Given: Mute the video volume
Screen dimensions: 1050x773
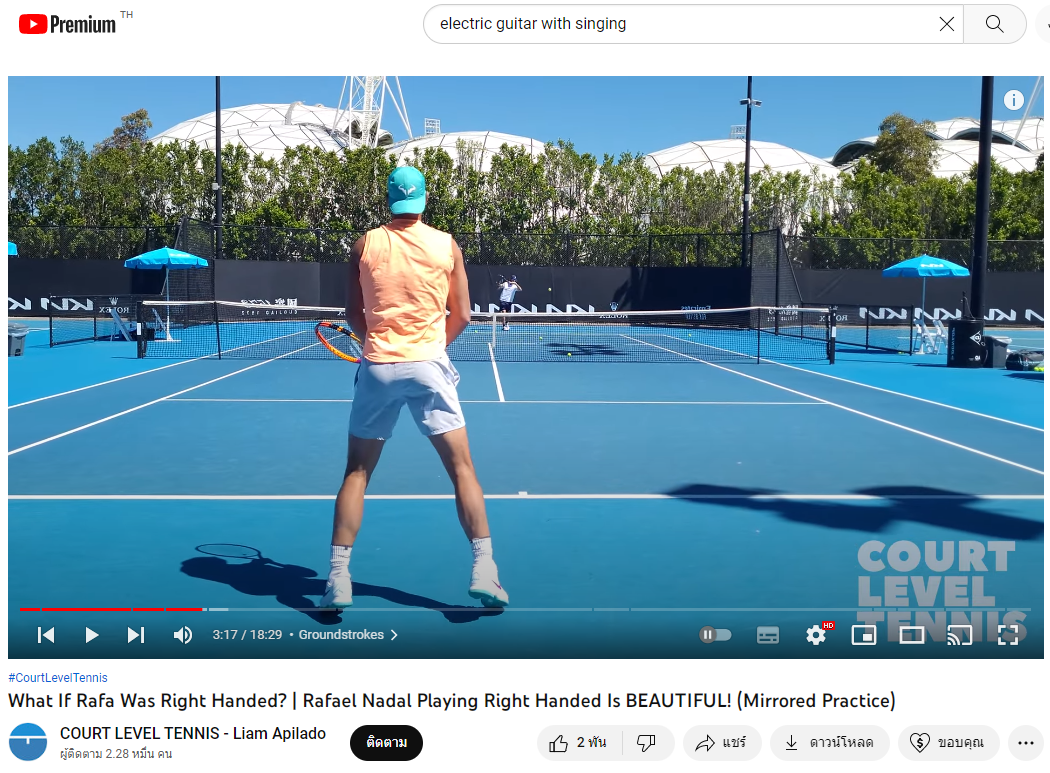Looking at the screenshot, I should point(183,635).
